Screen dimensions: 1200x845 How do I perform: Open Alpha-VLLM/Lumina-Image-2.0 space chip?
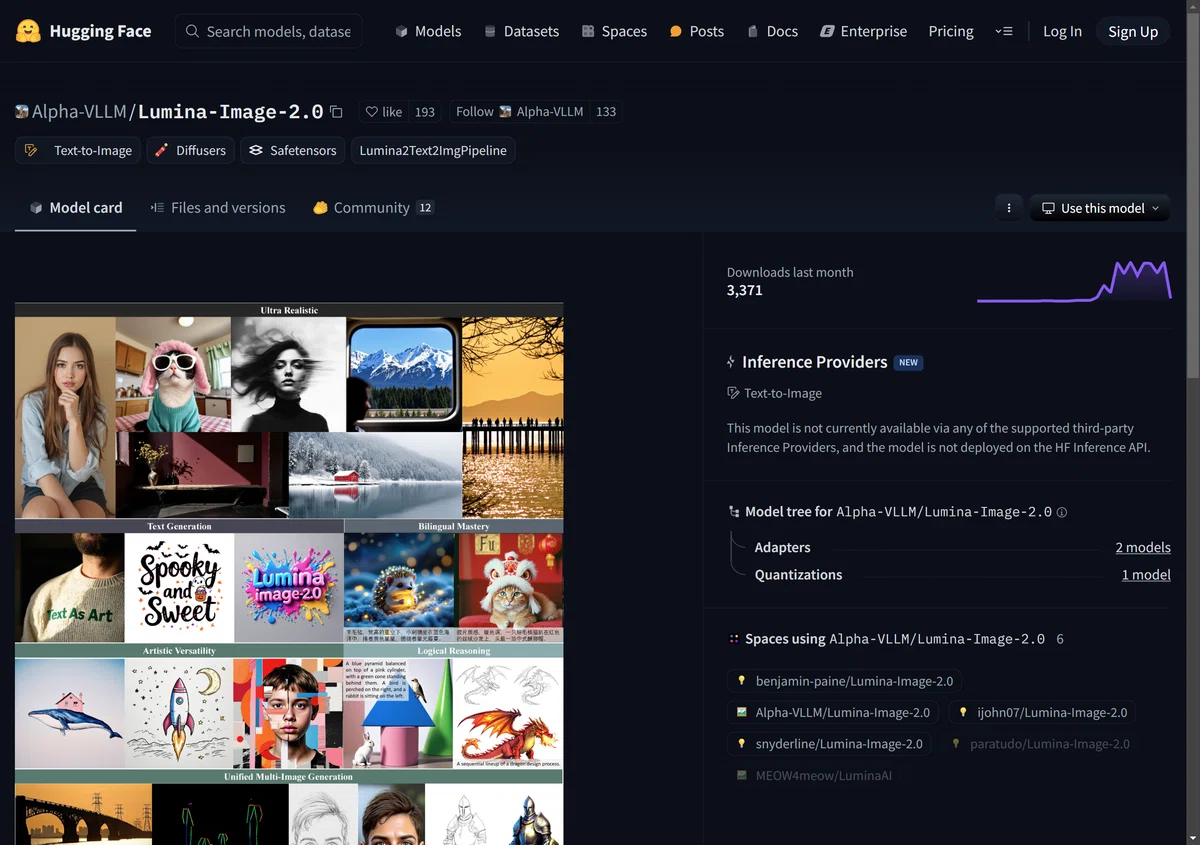[833, 712]
